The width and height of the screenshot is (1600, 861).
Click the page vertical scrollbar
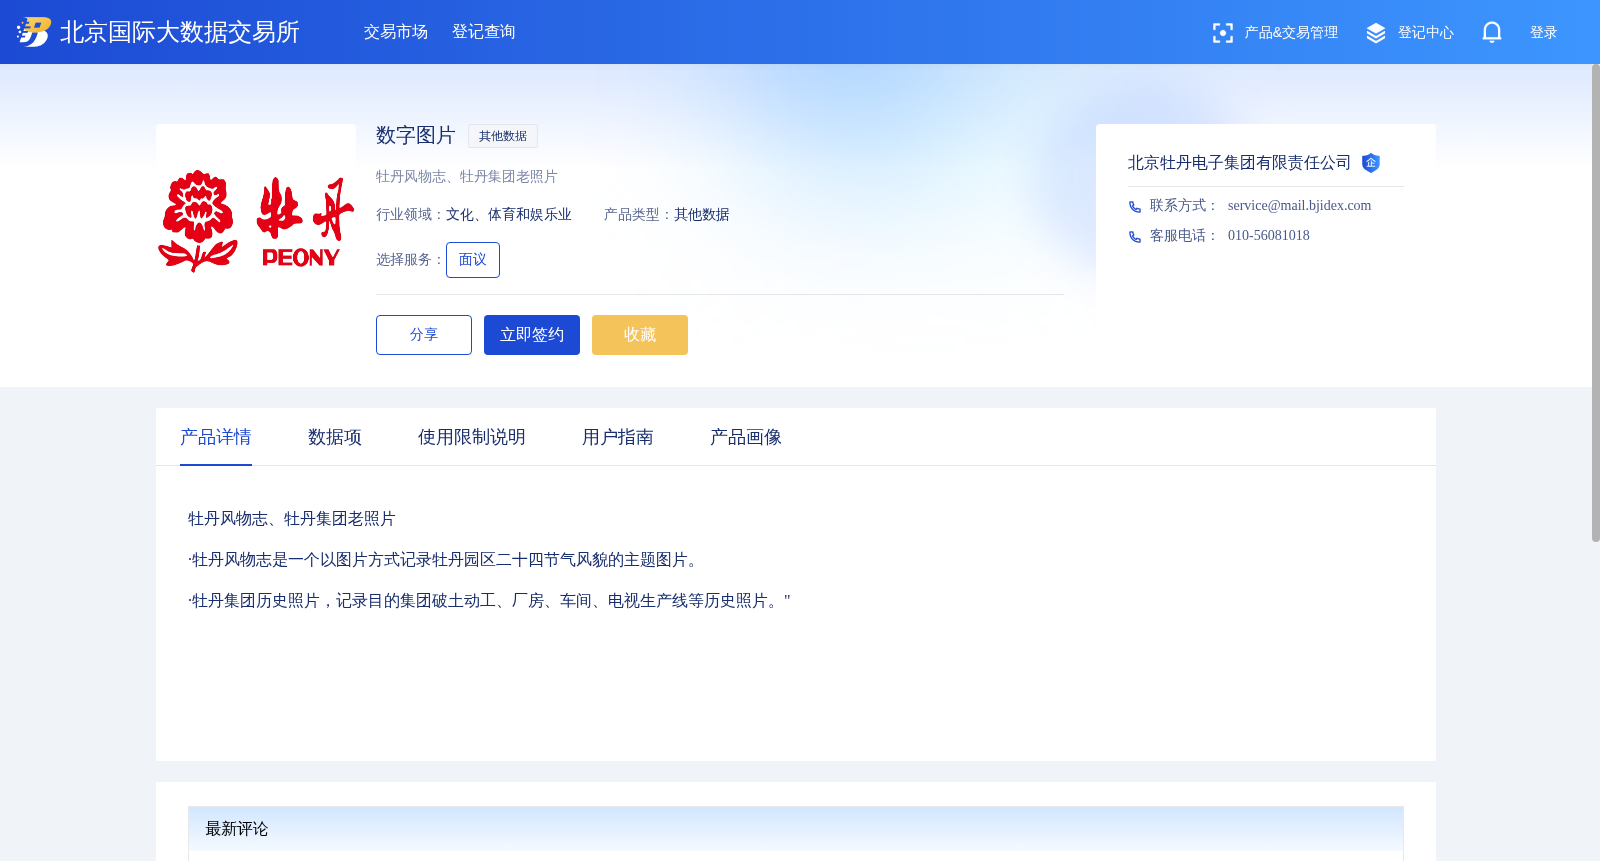[1596, 303]
